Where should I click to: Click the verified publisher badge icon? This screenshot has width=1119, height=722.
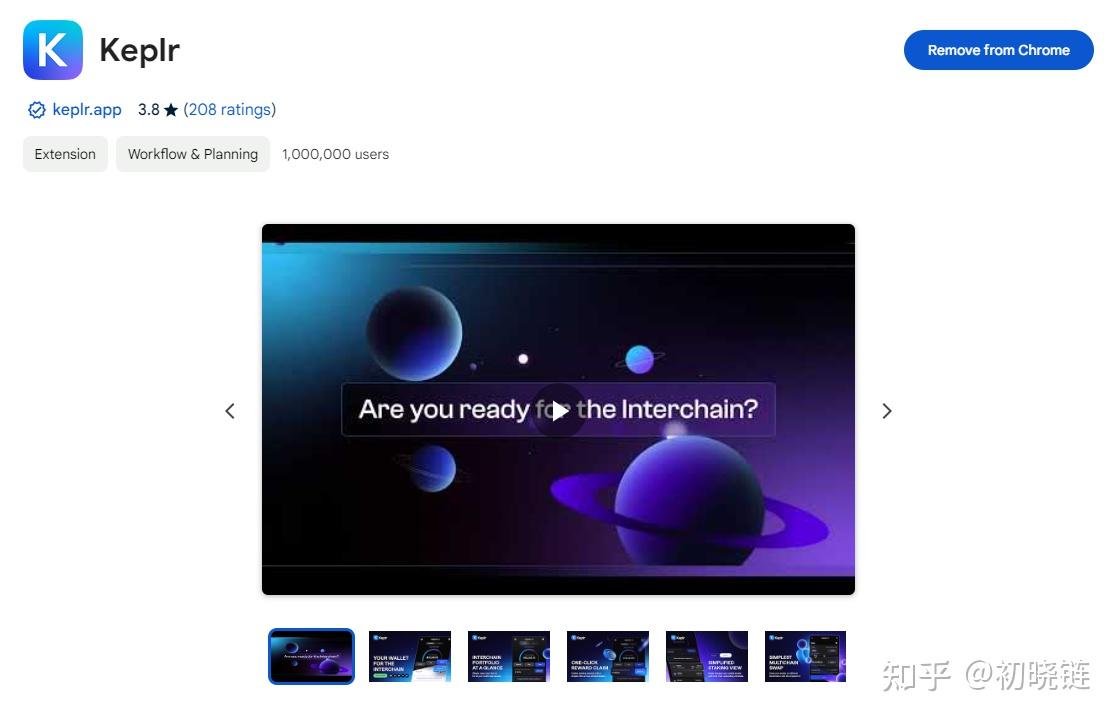(36, 110)
